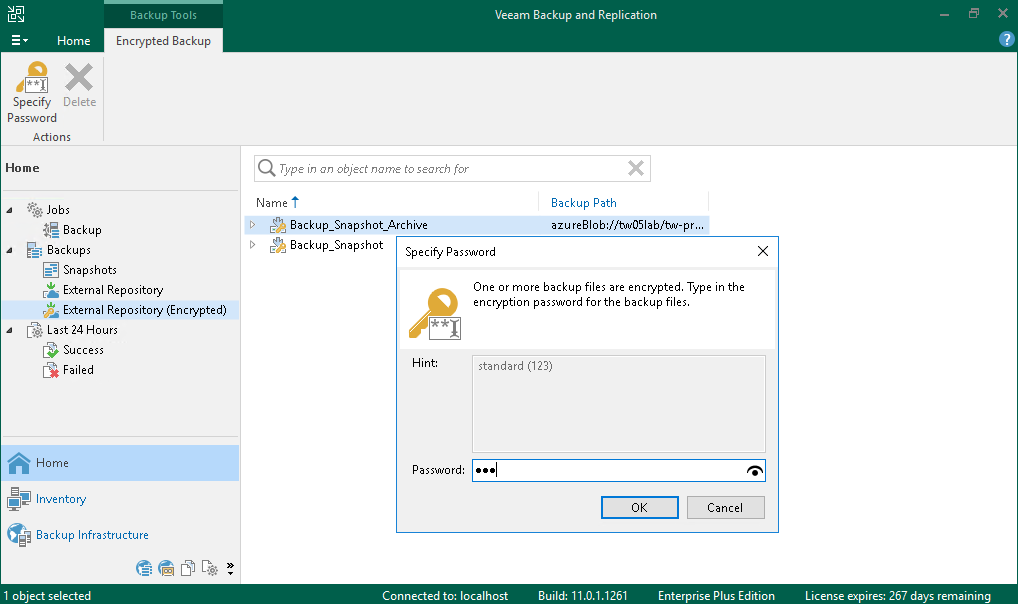Click the stacked pages icon in navigation footer
The image size is (1018, 604).
tap(188, 568)
